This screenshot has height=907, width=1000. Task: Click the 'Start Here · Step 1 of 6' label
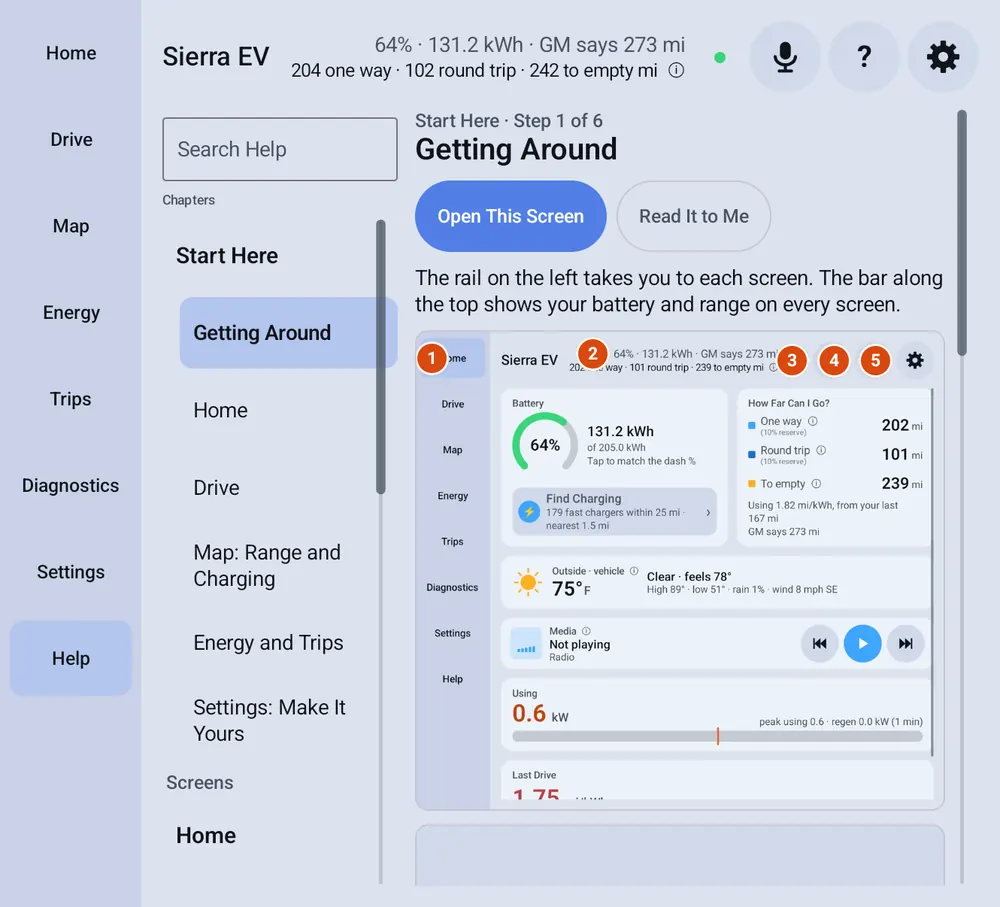[509, 121]
